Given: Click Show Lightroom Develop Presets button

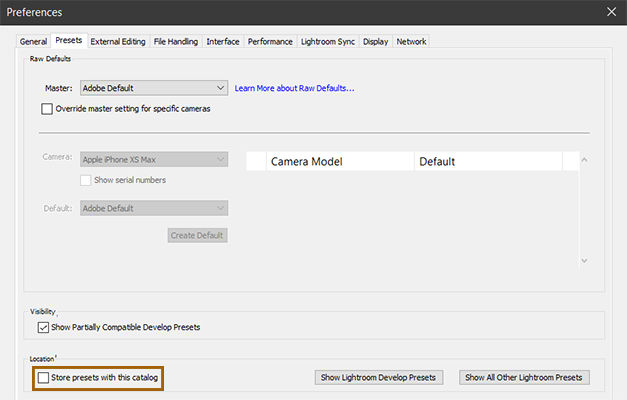Looking at the screenshot, I should (x=379, y=377).
